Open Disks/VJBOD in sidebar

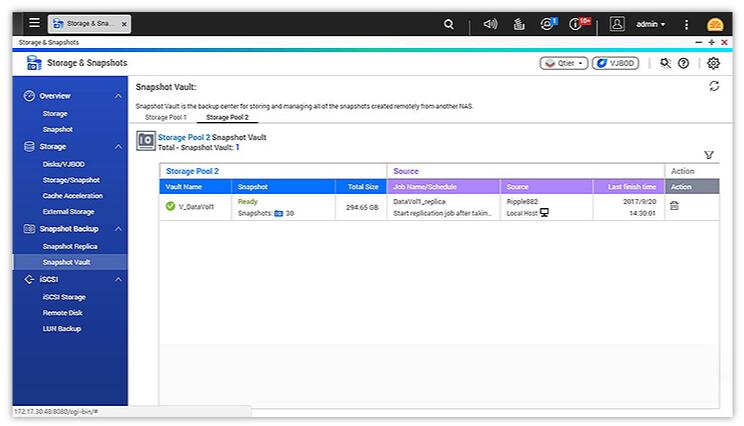[64, 164]
